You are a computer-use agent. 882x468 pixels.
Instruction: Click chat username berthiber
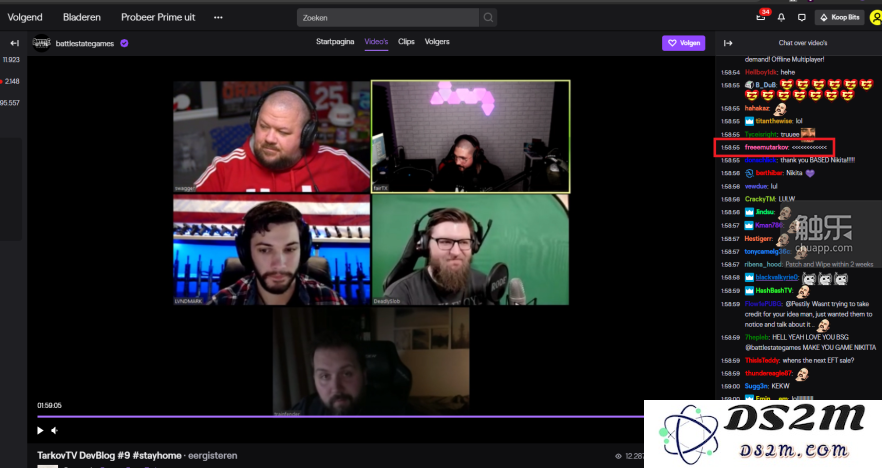pos(769,173)
